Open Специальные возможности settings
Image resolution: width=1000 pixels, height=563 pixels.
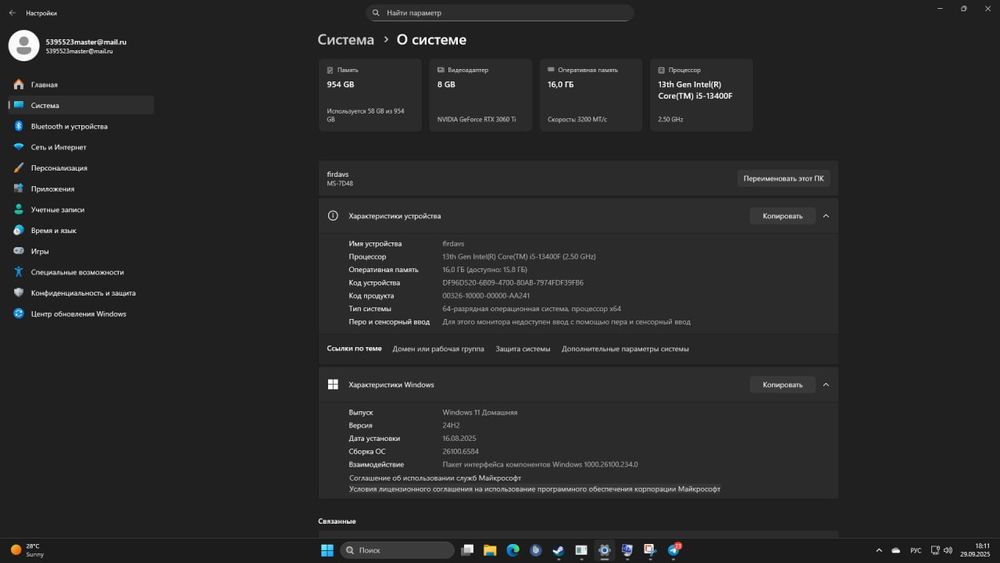coord(77,272)
